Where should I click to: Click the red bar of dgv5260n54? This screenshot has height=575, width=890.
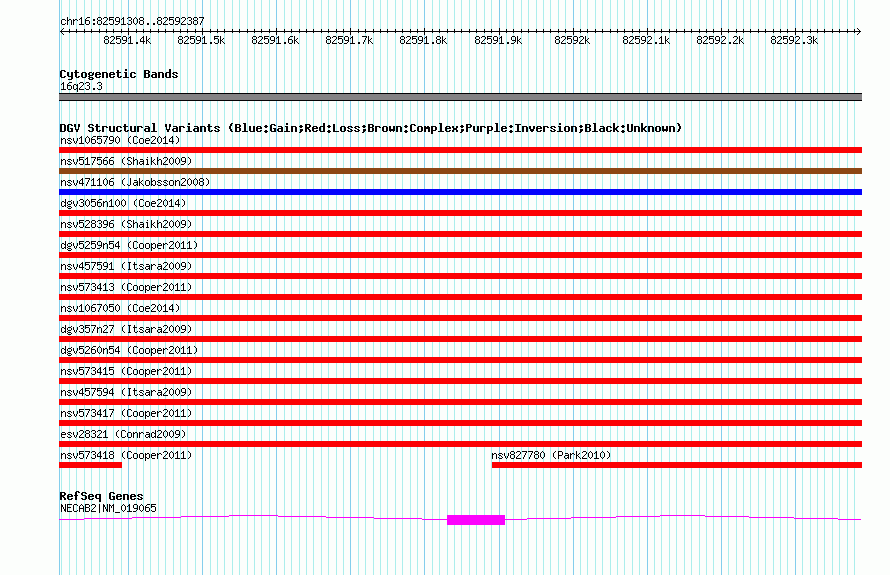[460, 360]
